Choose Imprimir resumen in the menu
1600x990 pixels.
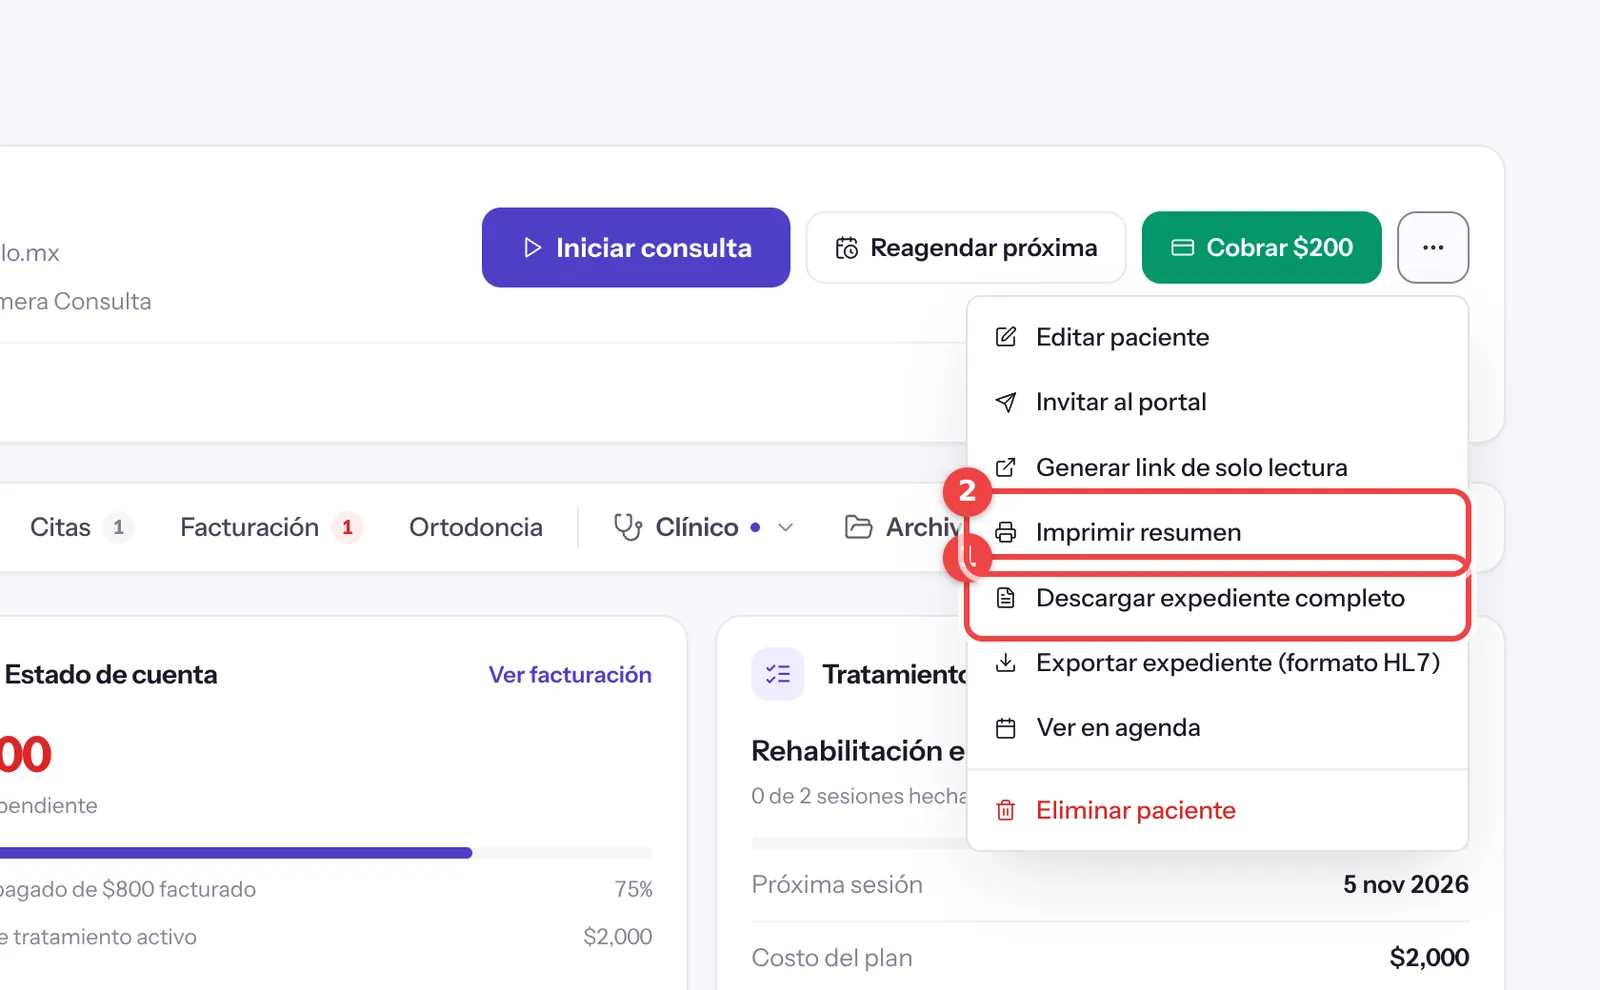pyautogui.click(x=1217, y=532)
